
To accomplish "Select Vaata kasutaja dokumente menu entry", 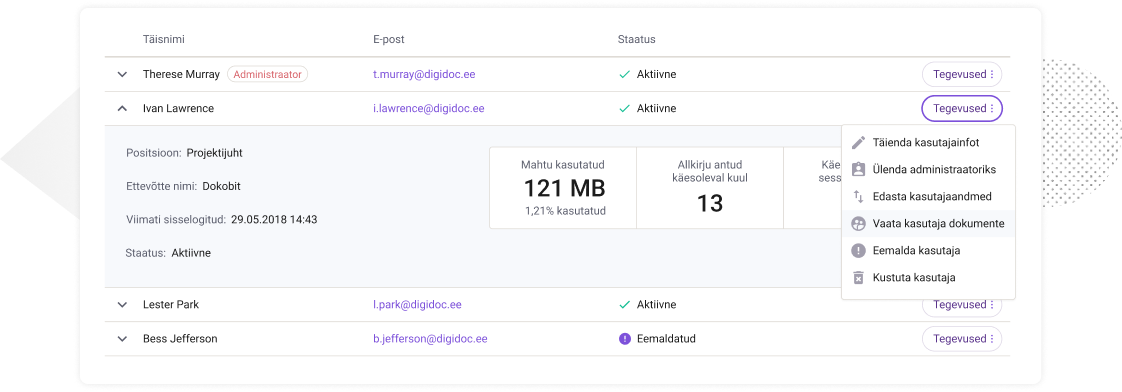I will point(928,223).
